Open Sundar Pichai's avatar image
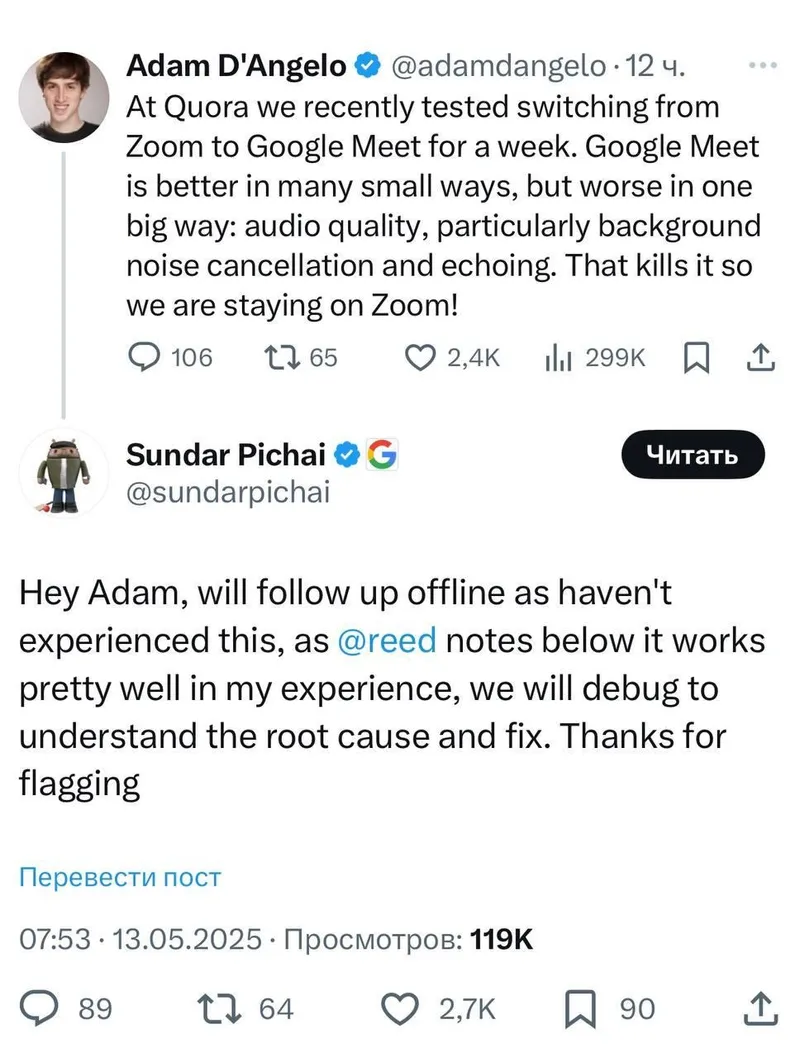Screen dimensions: 800x1058 pyautogui.click(x=63, y=472)
